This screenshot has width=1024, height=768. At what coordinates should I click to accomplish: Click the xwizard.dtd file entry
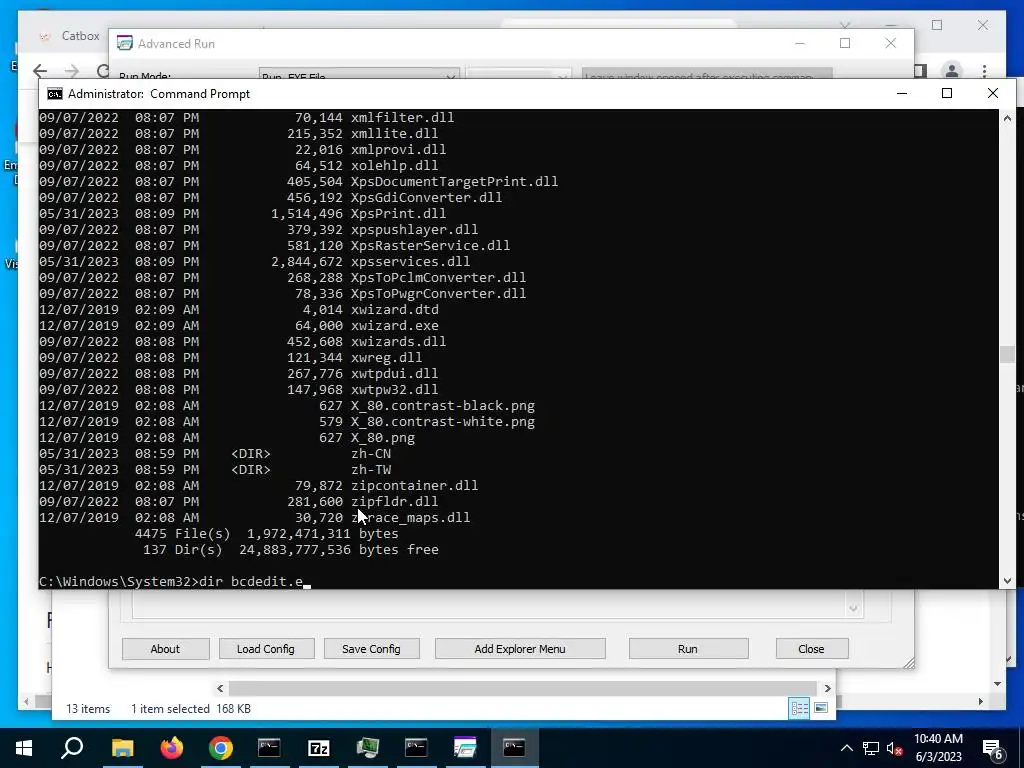coord(394,310)
